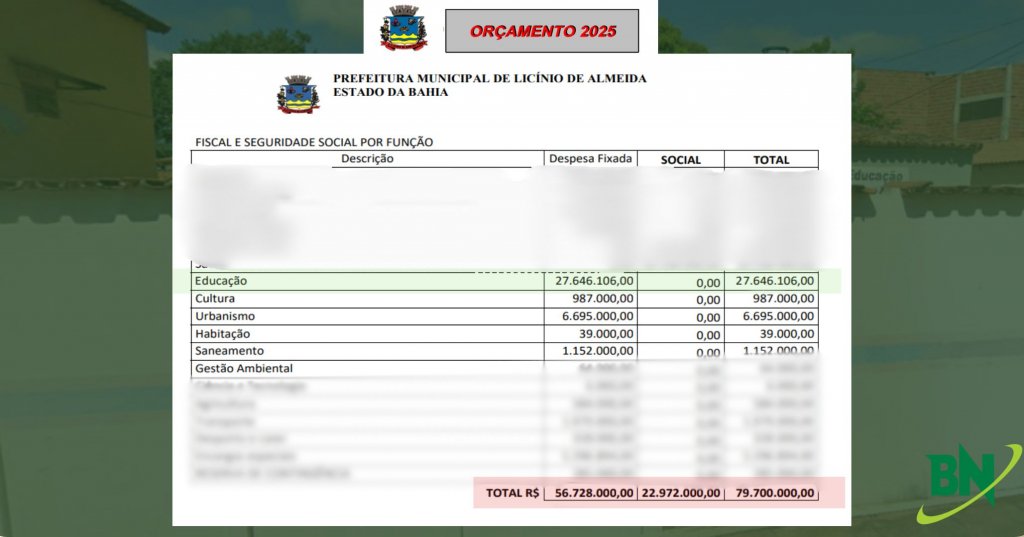Select the SOCIAL column header
The width and height of the screenshot is (1024, 537).
[x=680, y=160]
